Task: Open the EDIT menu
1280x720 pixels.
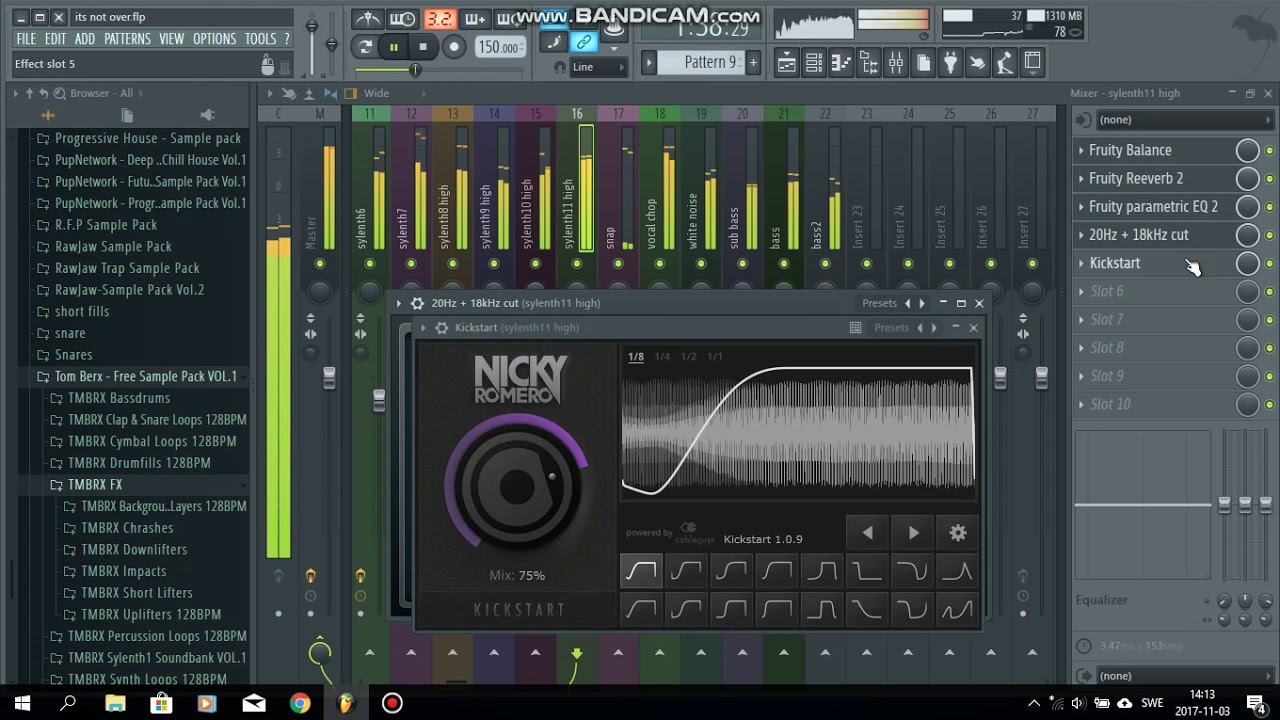Action: (55, 39)
